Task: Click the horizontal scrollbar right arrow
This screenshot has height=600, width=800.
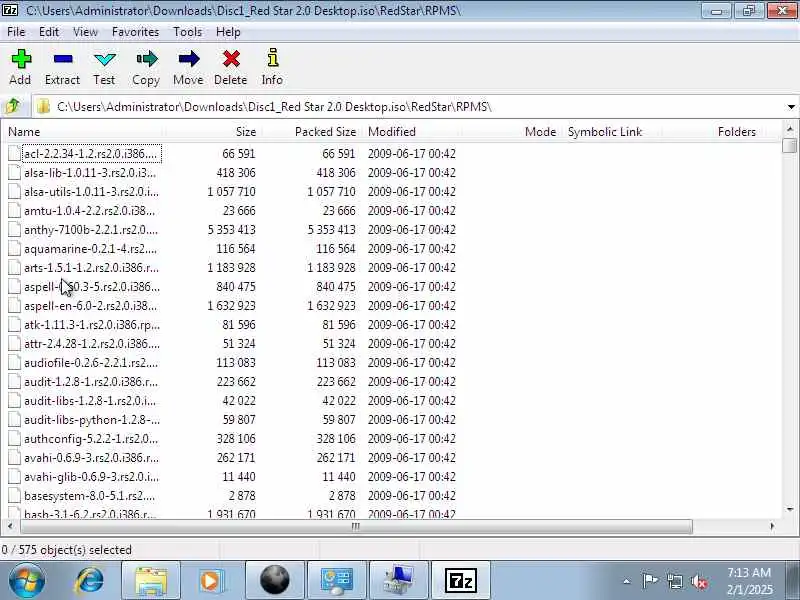Action: 772,526
